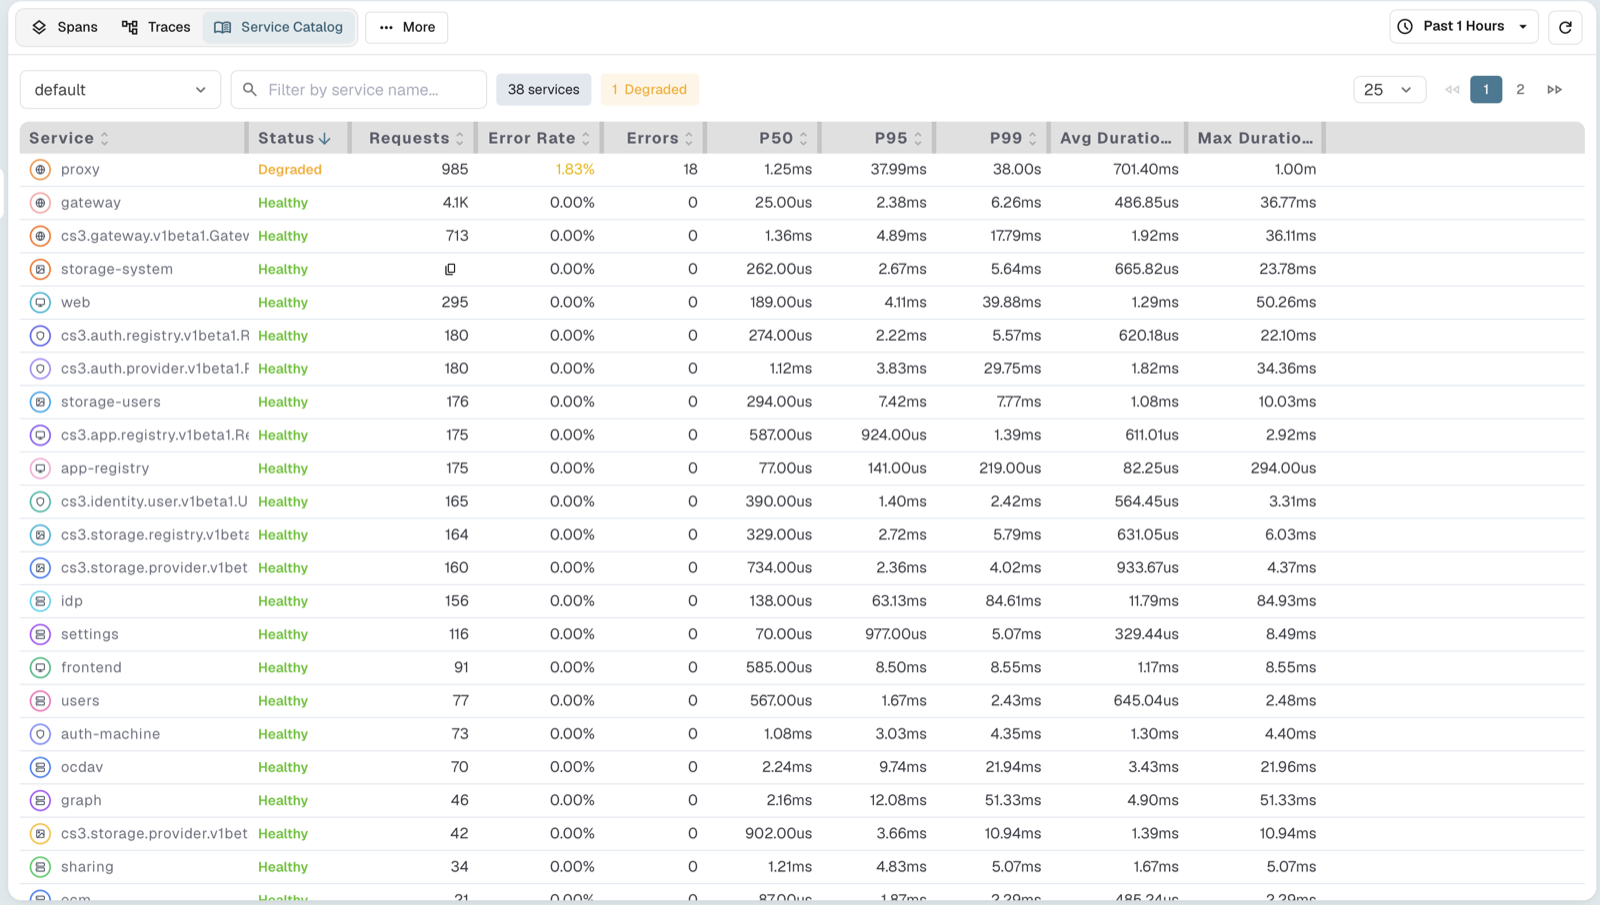Screen dimensions: 1600x905
Task: Click the storage-users service icon
Action: point(40,402)
